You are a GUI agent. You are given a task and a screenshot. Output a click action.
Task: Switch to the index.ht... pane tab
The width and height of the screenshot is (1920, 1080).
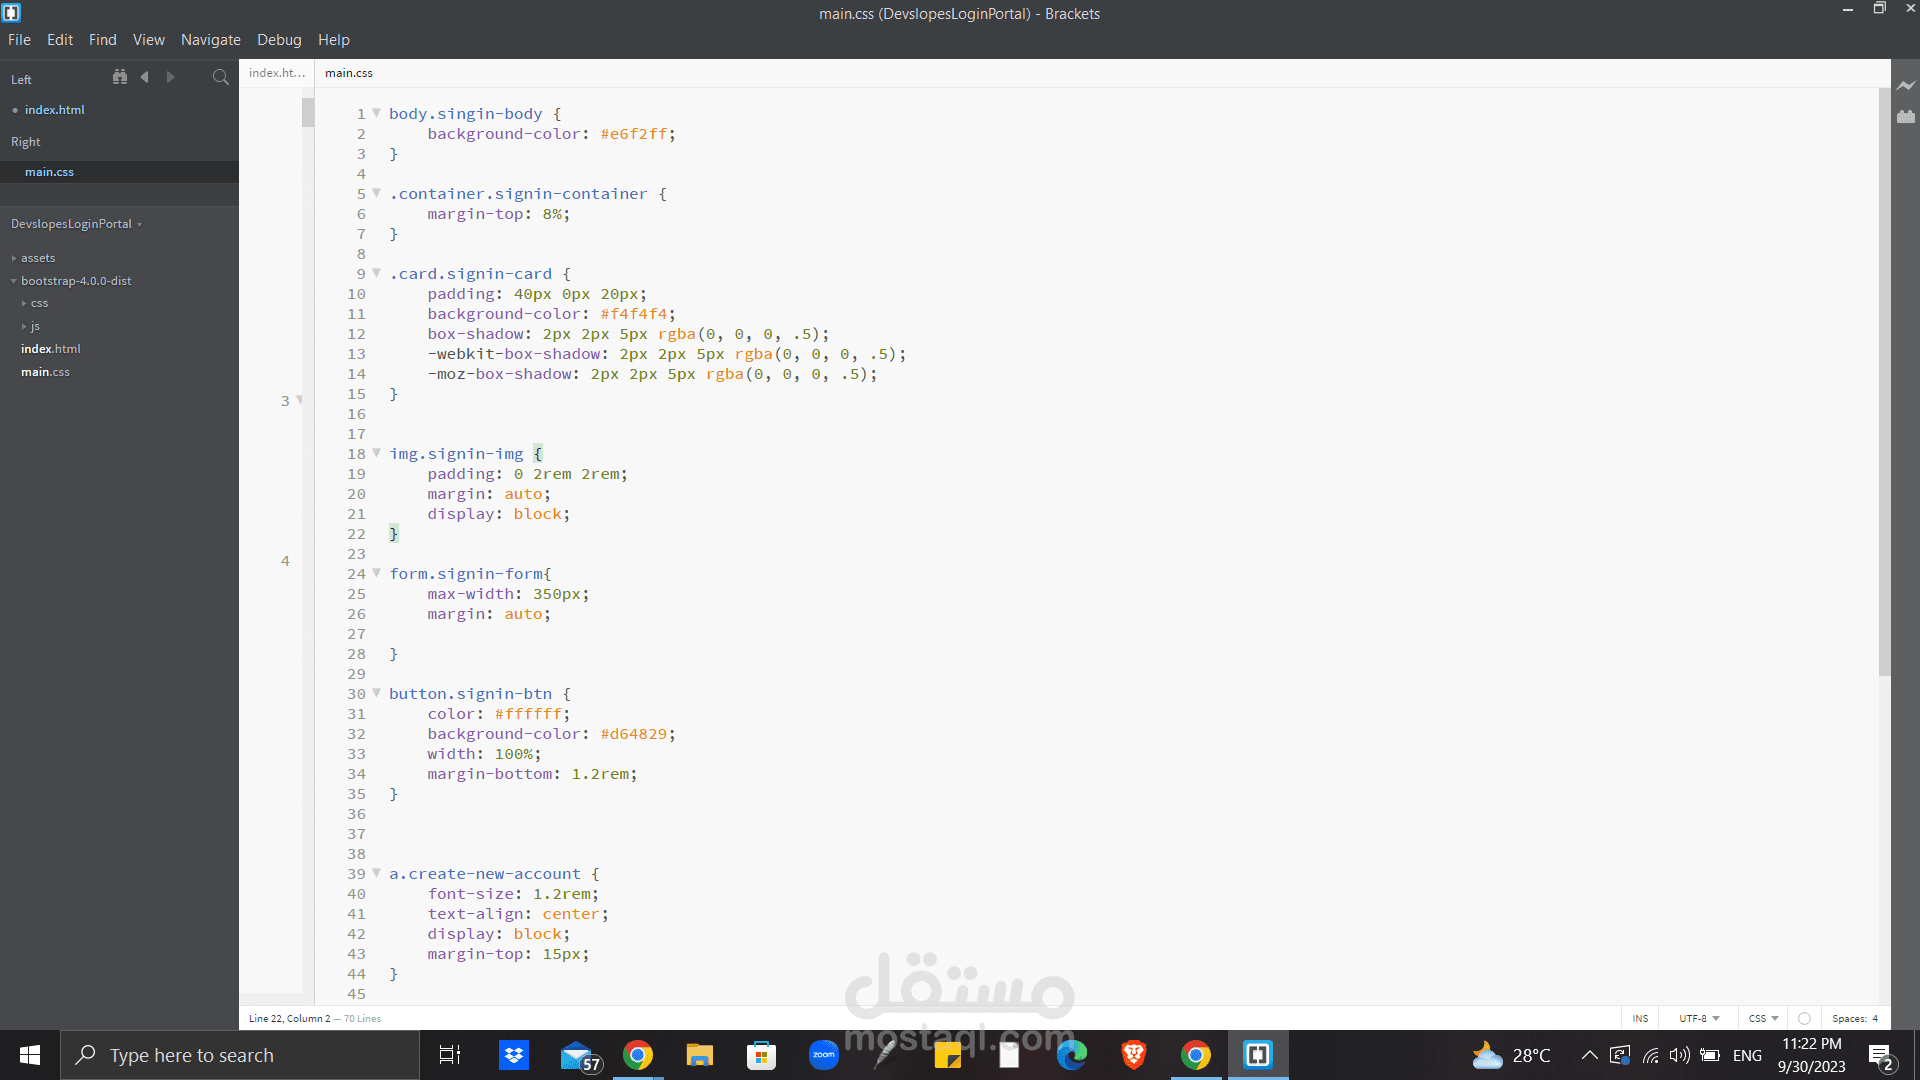point(277,73)
